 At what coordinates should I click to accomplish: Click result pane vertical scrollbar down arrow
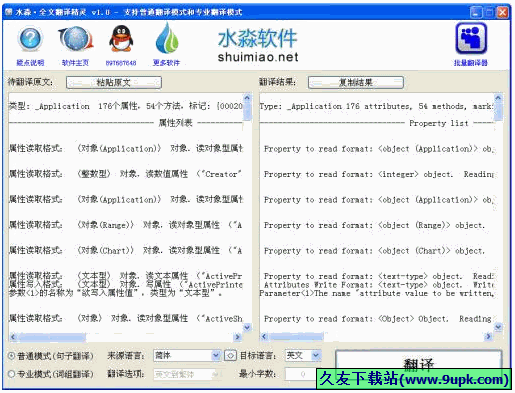498,327
